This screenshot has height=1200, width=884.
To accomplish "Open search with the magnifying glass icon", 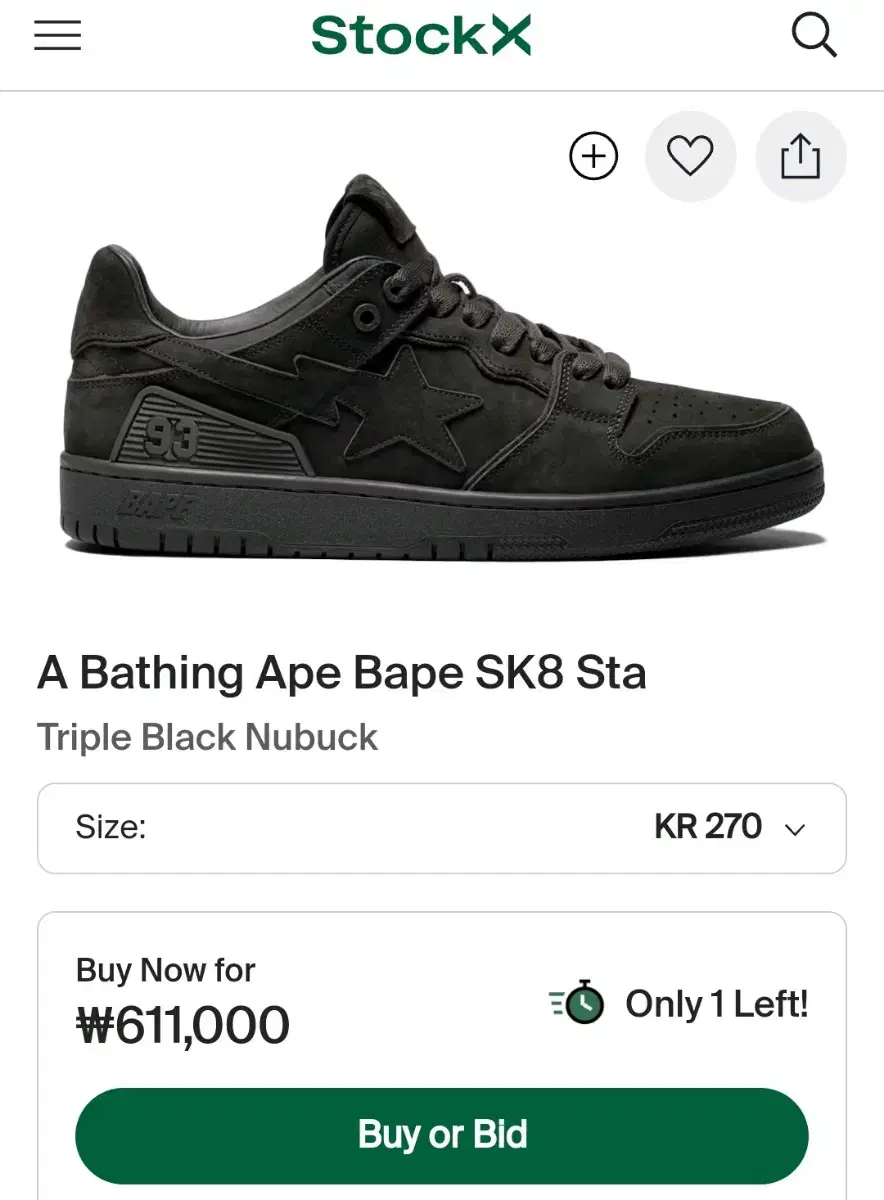I will [814, 37].
